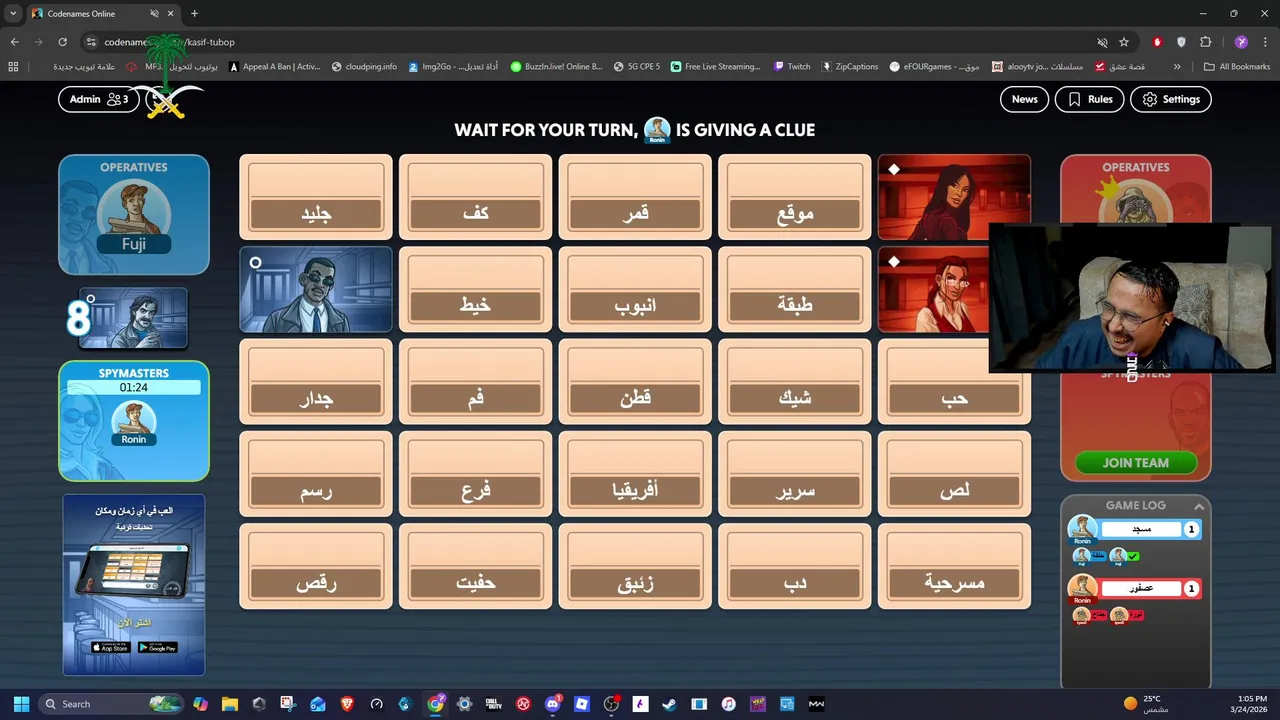The image size is (1280, 720).
Task: Select the word card قطن
Action: pos(635,382)
